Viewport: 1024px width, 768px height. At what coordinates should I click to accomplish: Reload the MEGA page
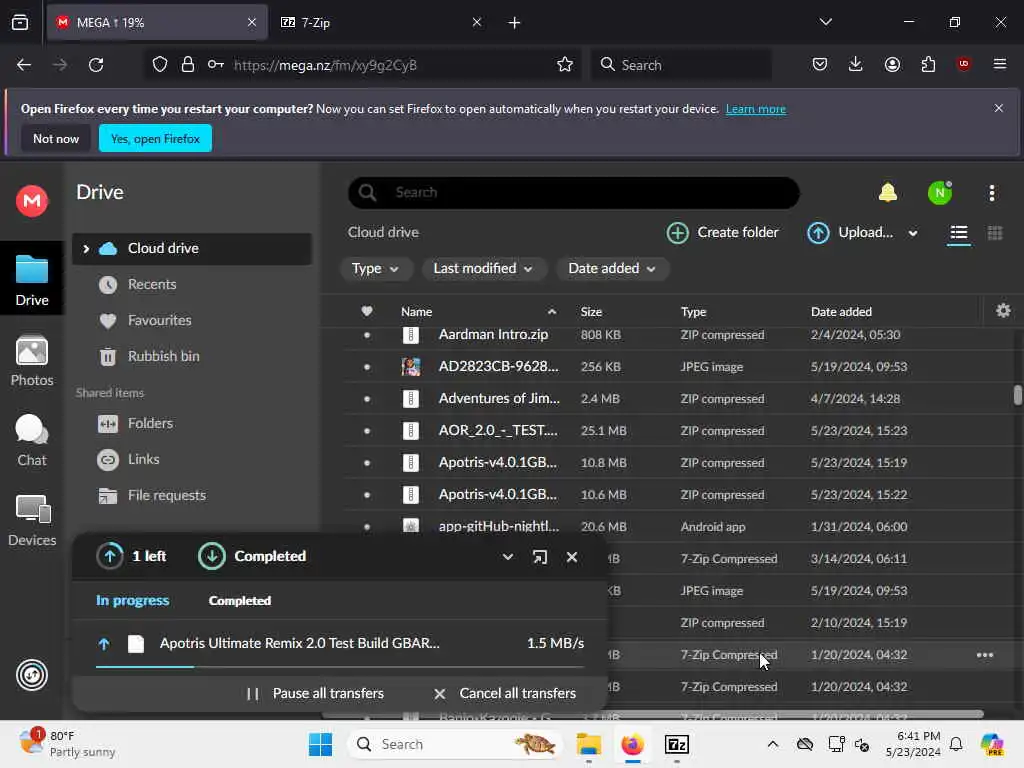(96, 65)
